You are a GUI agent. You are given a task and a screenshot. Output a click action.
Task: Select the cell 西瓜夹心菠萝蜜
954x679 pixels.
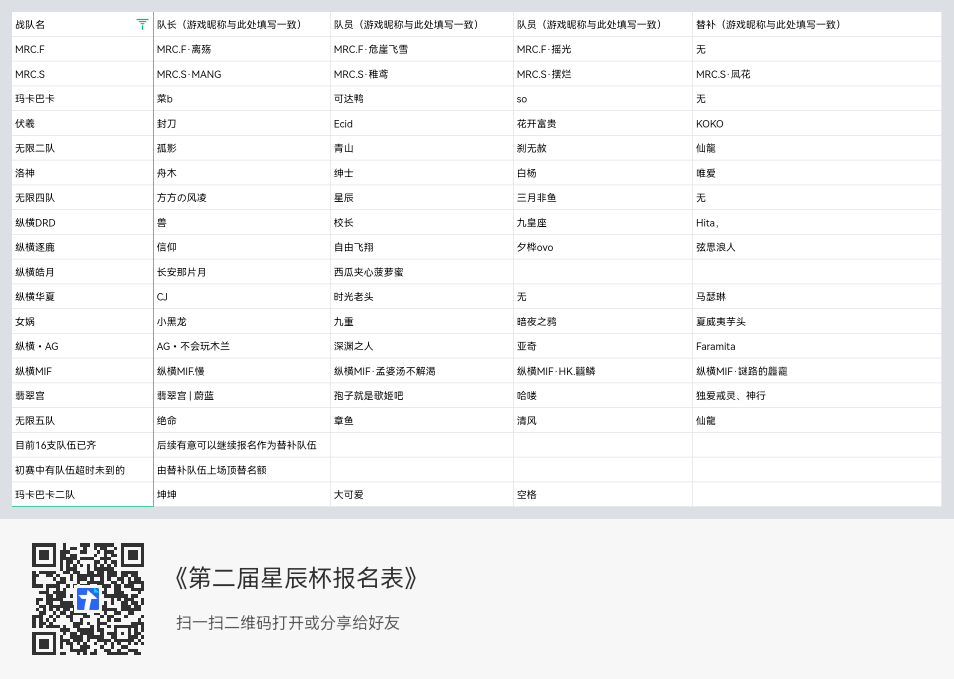[422, 272]
